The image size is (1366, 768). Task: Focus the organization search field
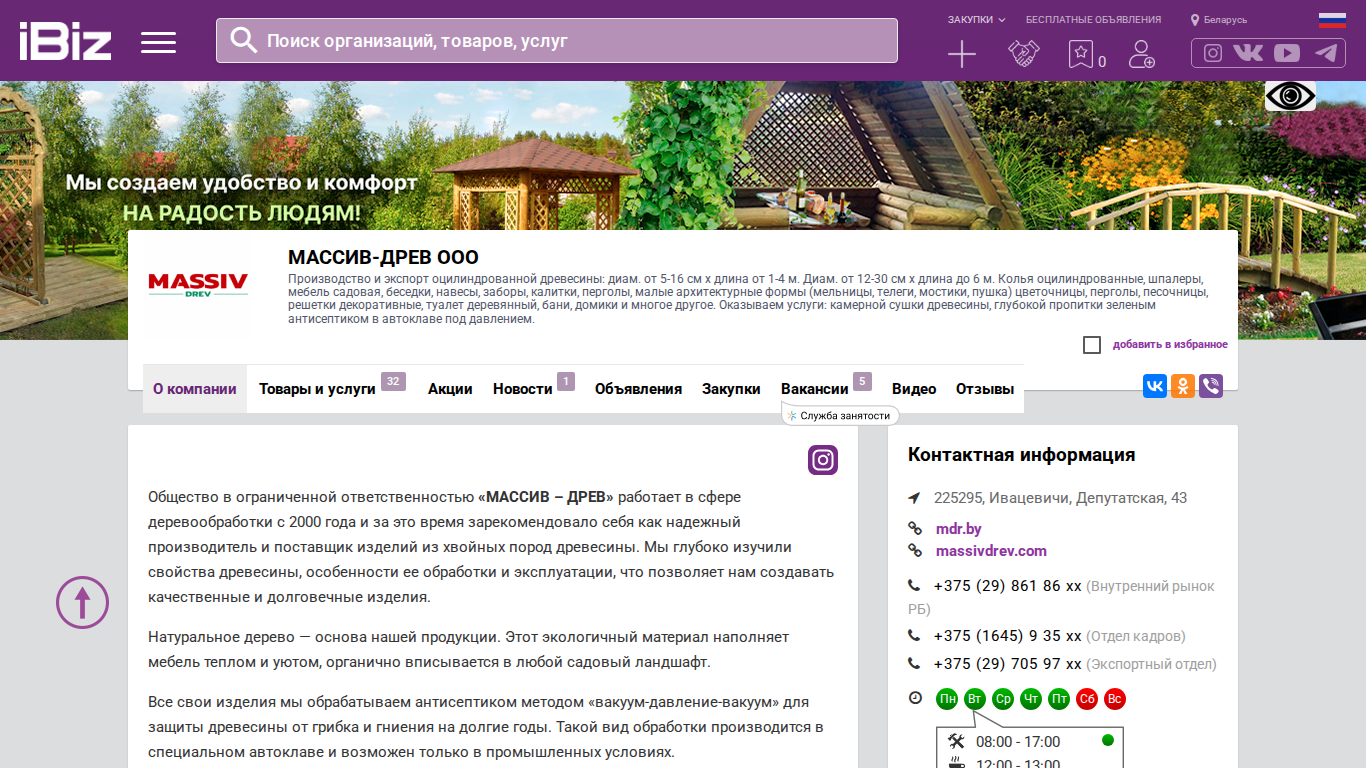(x=556, y=40)
